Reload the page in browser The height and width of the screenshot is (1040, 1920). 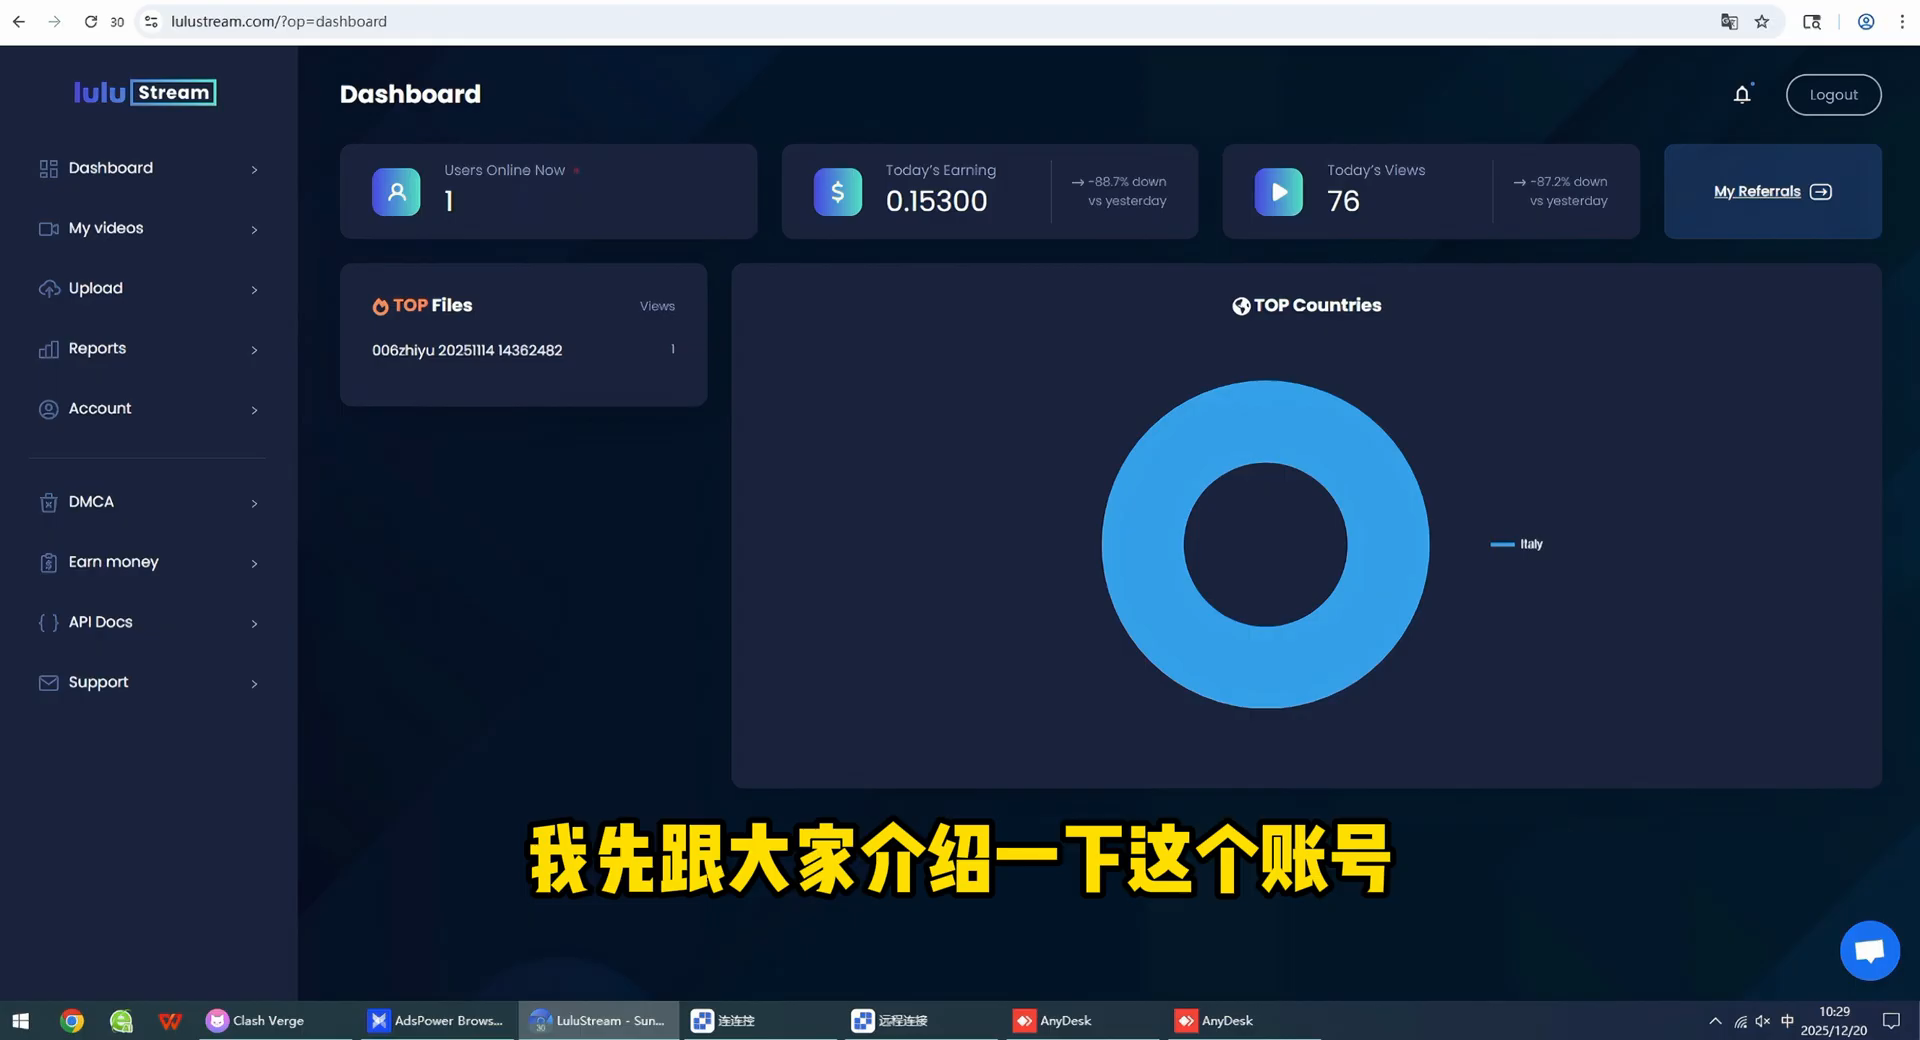pos(90,21)
